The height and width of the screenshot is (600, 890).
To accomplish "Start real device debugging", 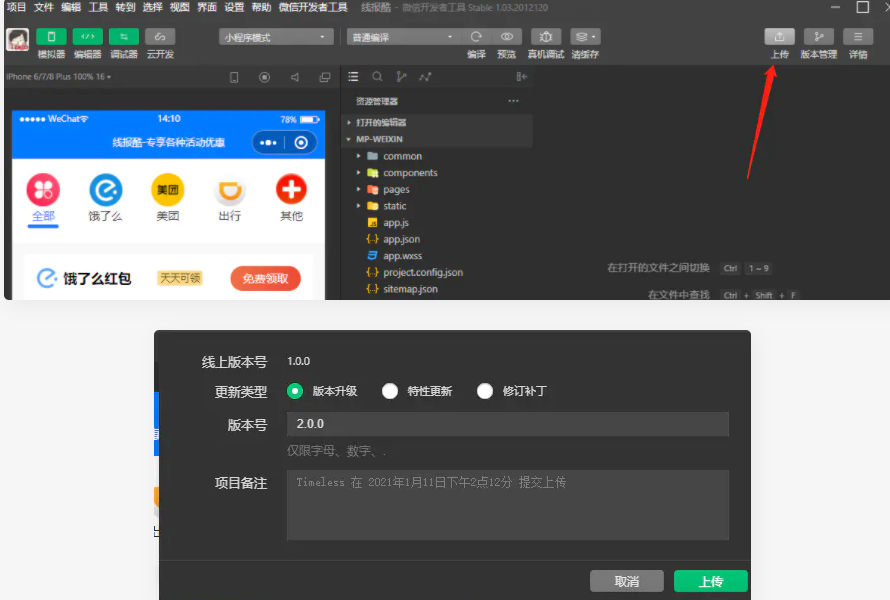I will [x=546, y=37].
